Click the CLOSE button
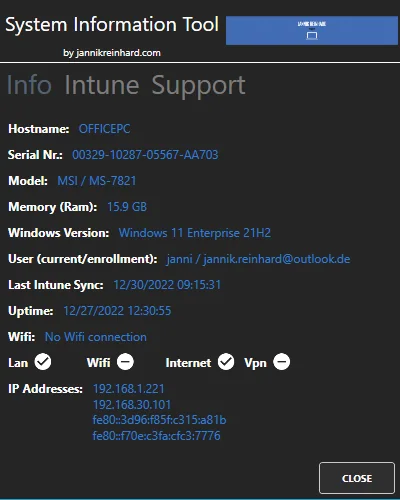The image size is (400, 500). coord(357,478)
